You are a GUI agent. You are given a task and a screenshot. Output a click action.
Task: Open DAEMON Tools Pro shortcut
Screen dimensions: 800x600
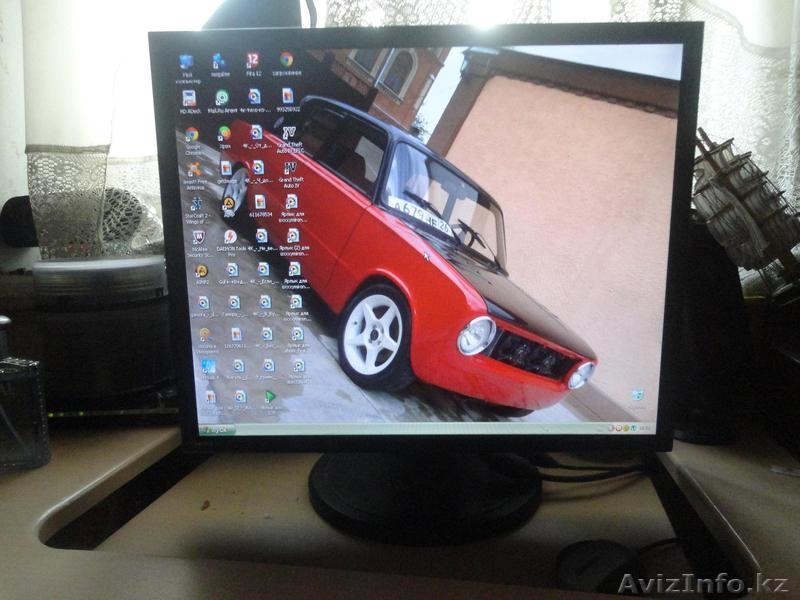click(x=230, y=238)
